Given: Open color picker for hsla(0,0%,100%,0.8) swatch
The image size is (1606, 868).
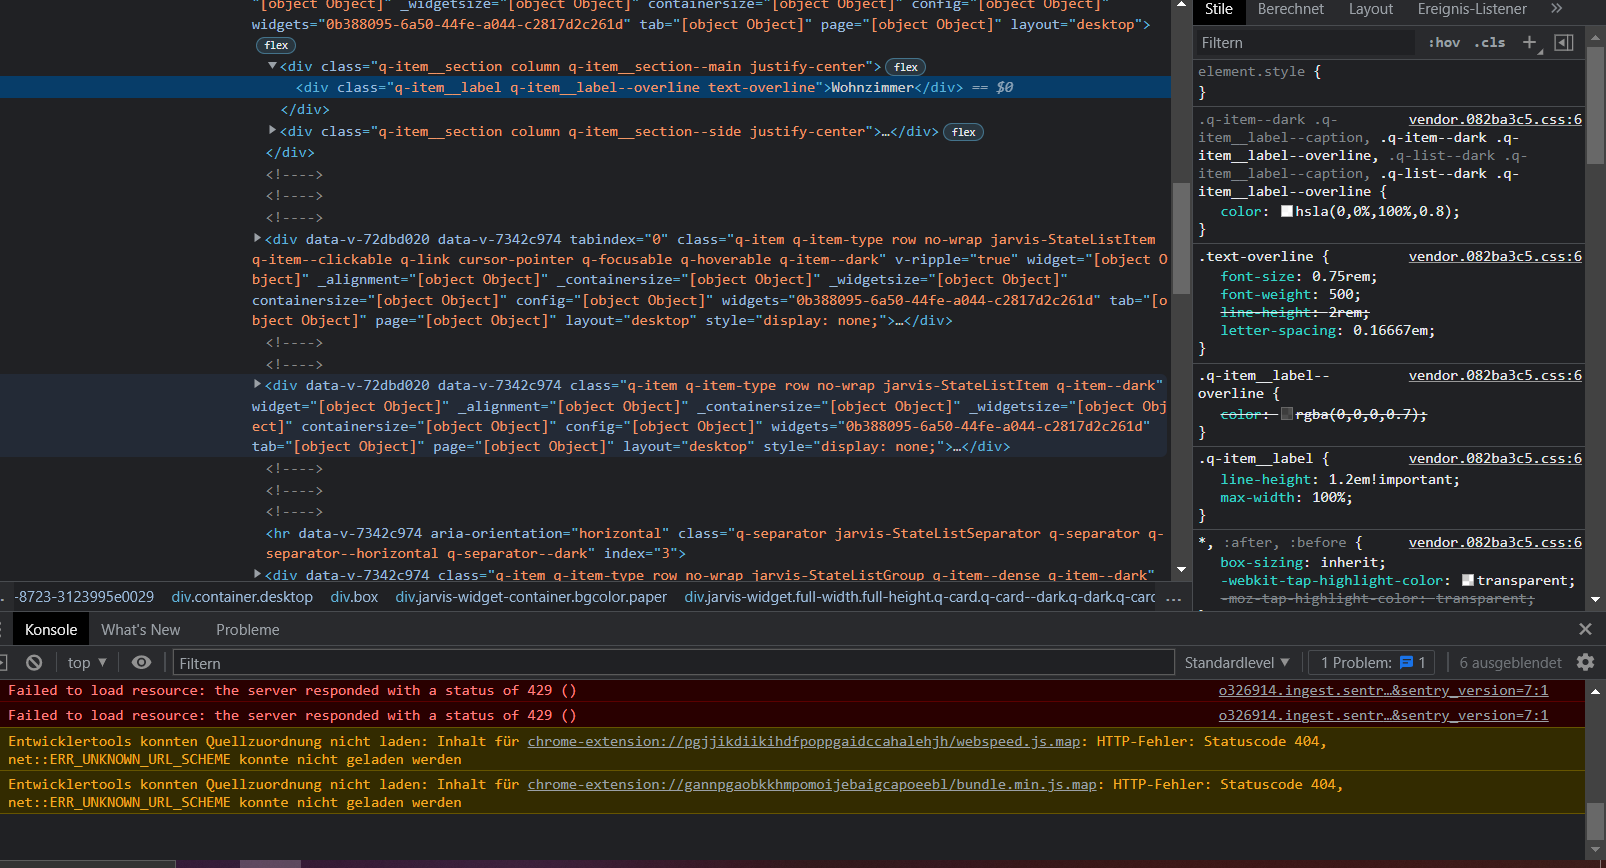Looking at the screenshot, I should (x=1287, y=211).
